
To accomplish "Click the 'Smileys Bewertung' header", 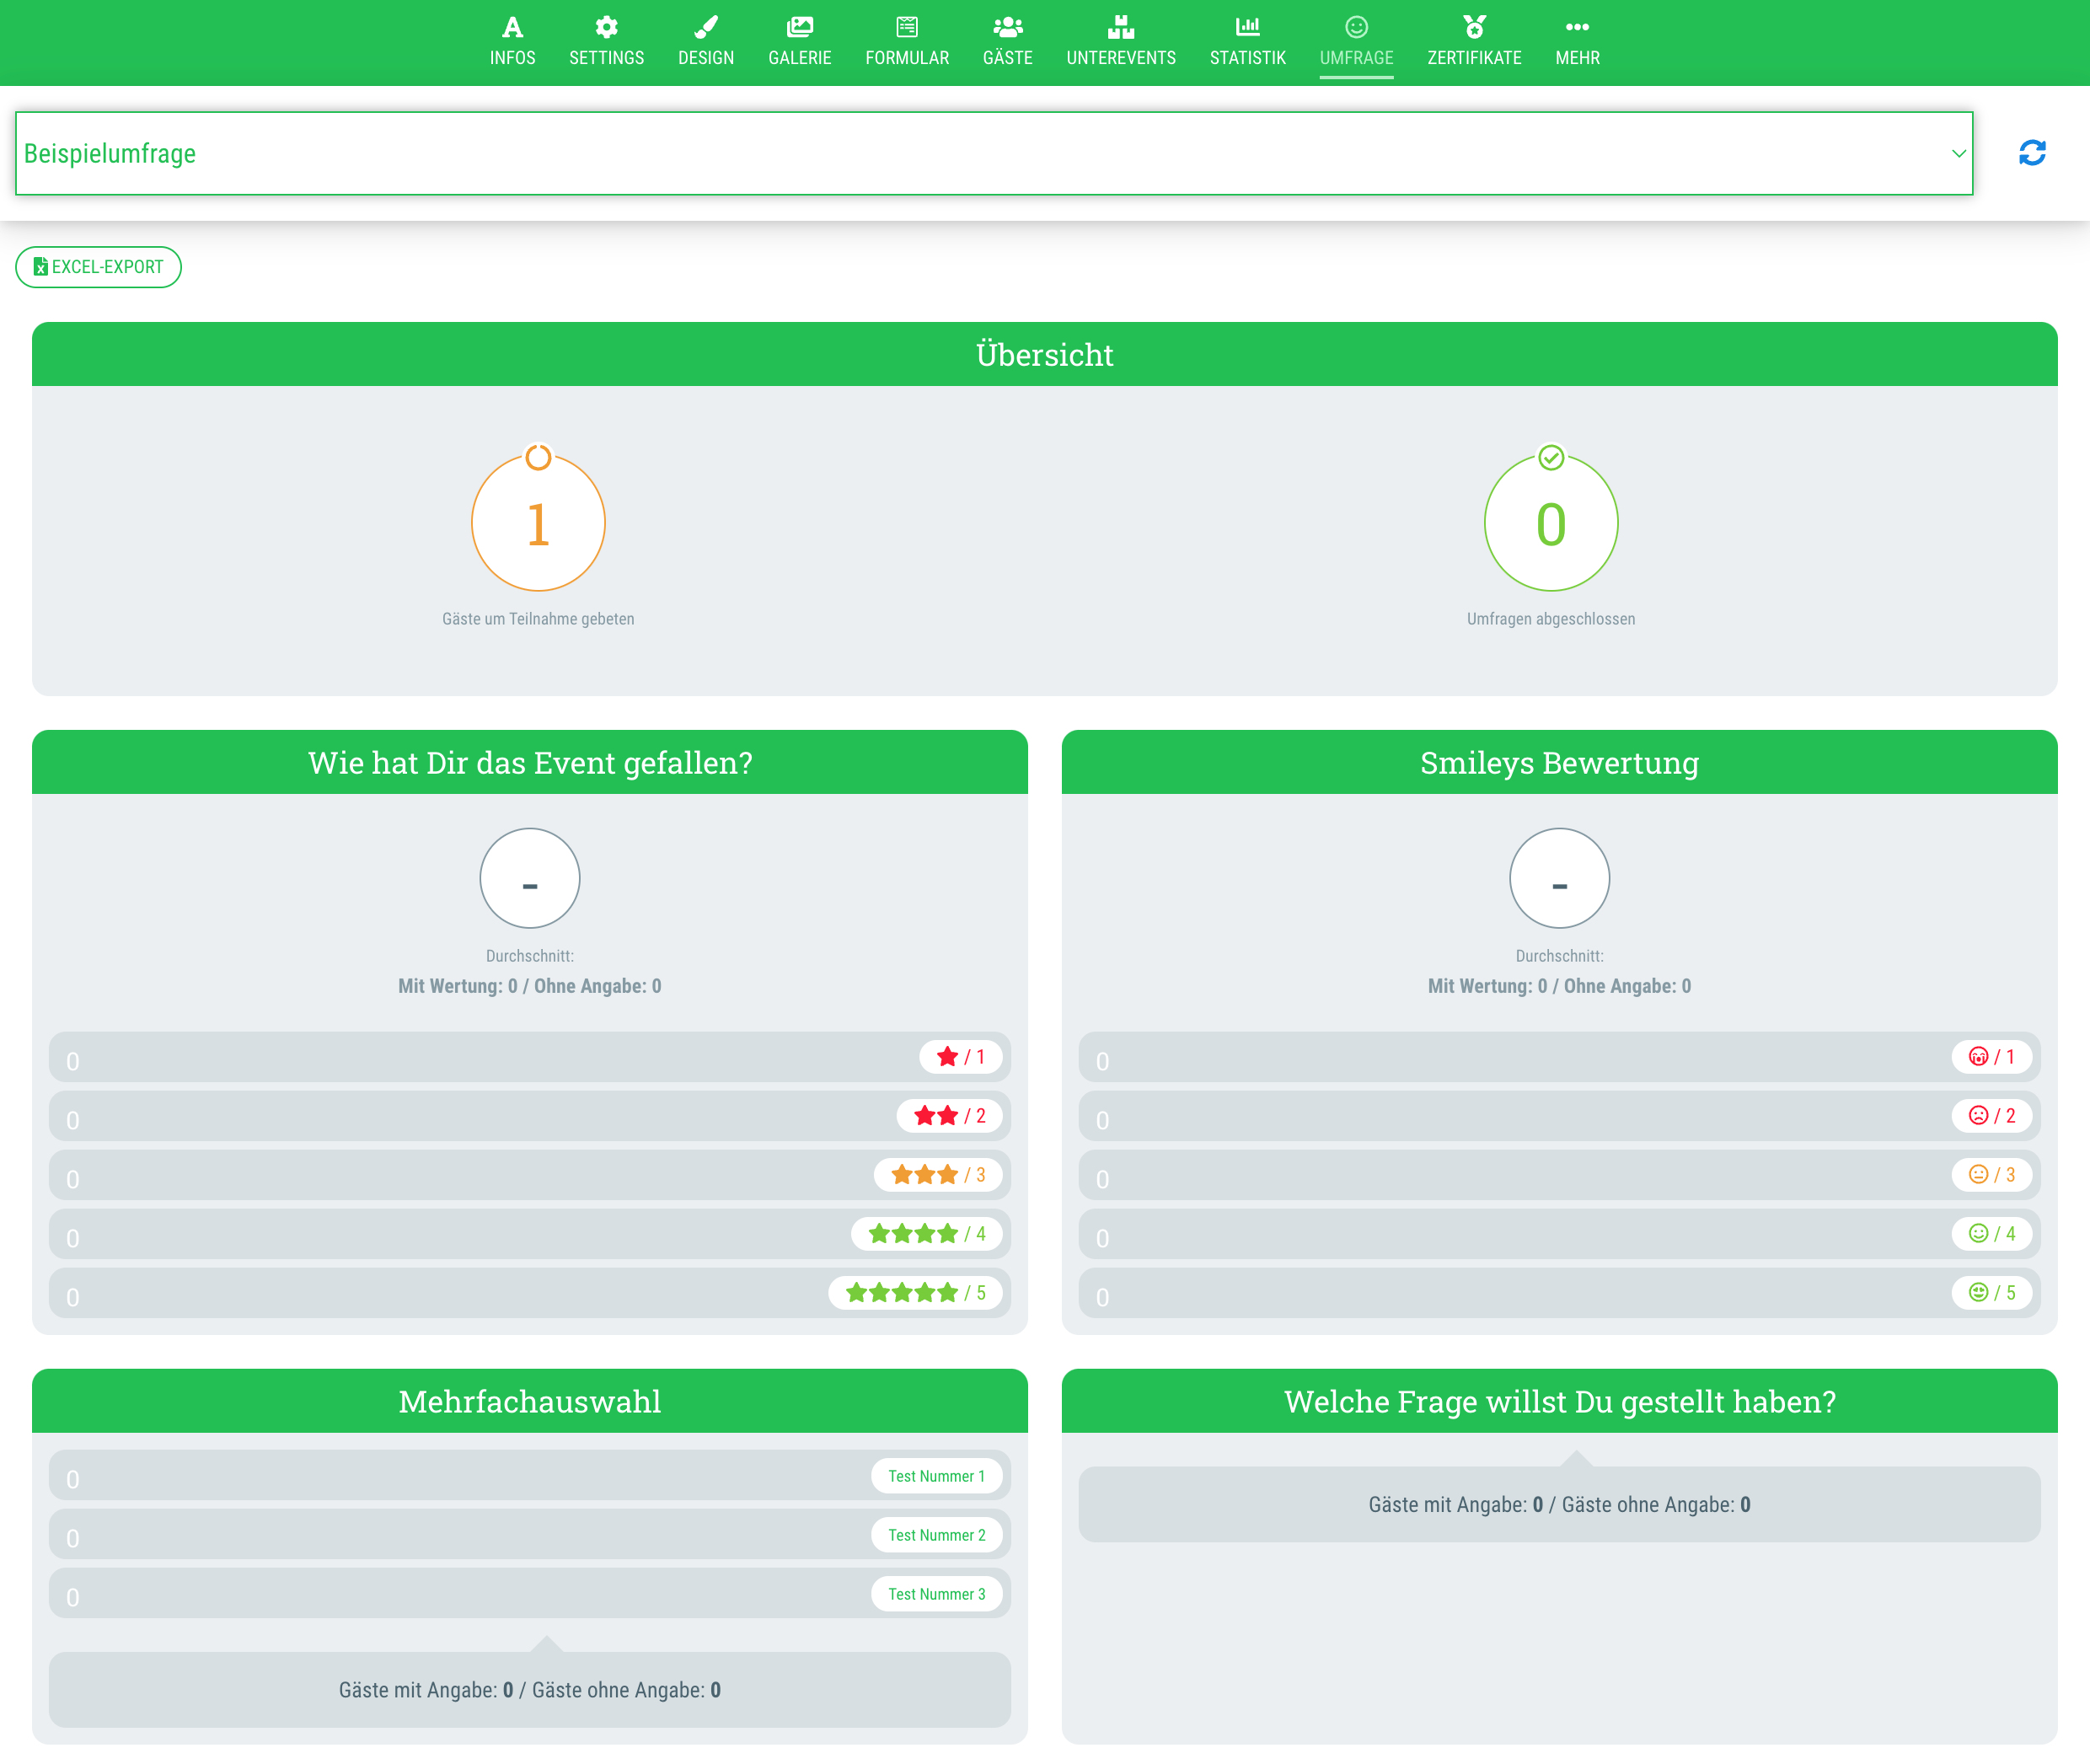I will pos(1559,762).
